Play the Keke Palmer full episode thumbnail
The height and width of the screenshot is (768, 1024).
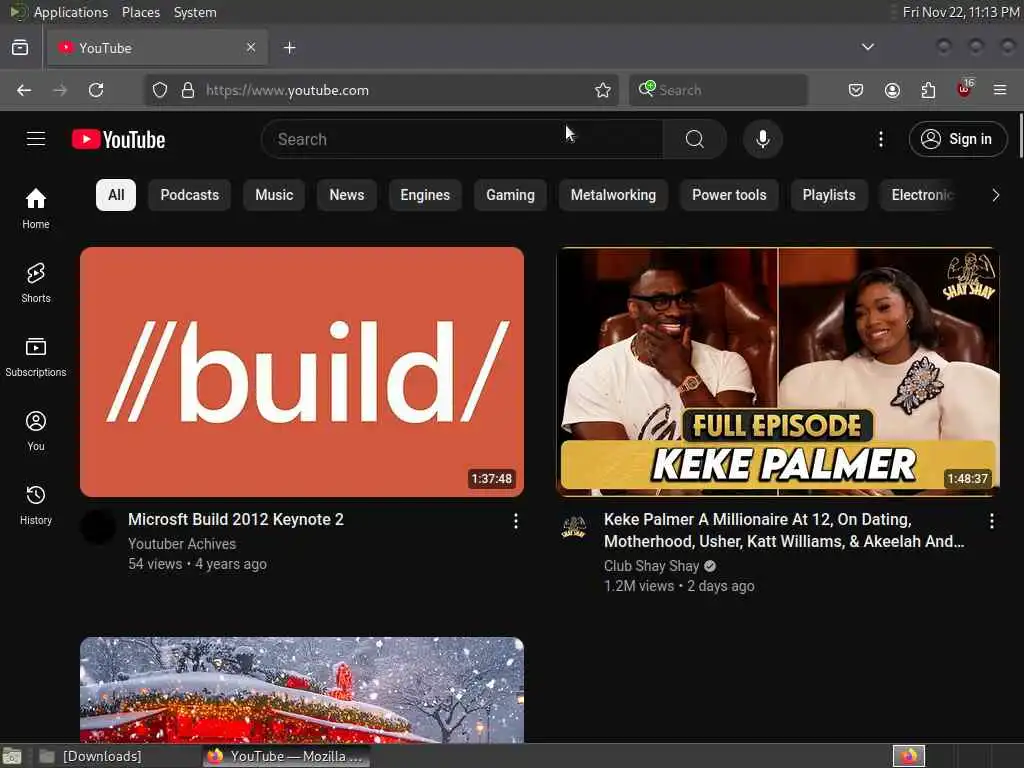pyautogui.click(x=778, y=372)
